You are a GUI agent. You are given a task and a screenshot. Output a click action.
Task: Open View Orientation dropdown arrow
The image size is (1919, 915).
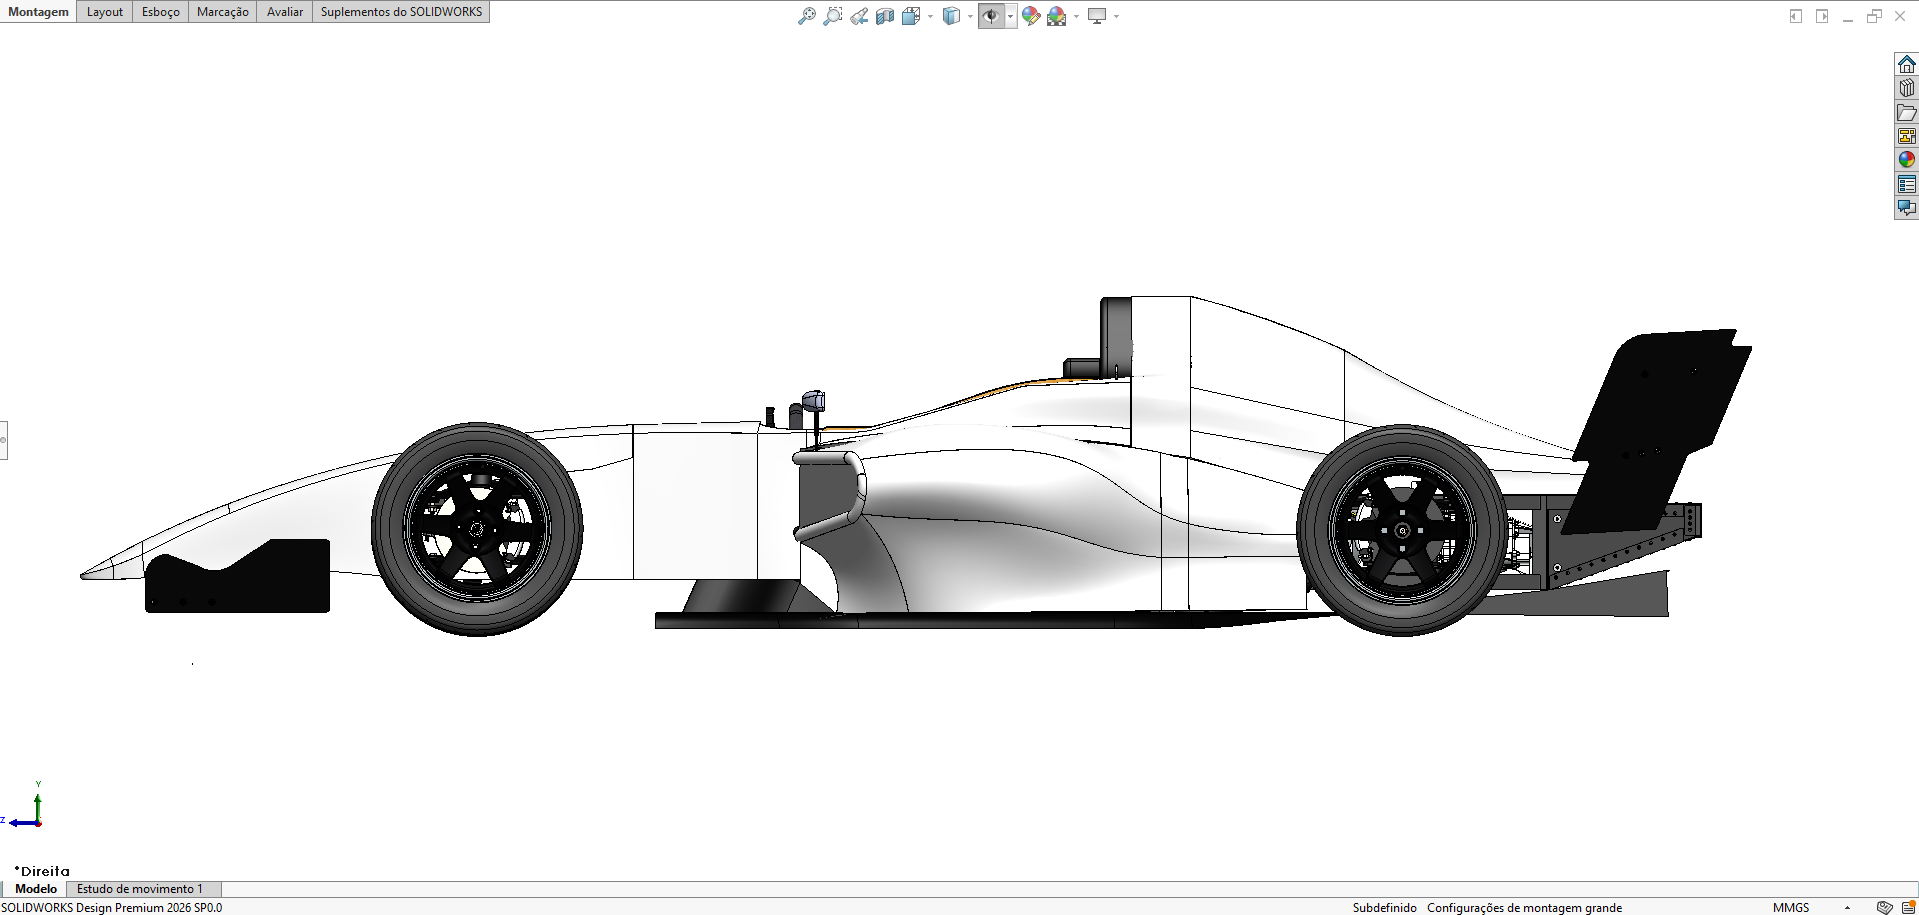[931, 16]
